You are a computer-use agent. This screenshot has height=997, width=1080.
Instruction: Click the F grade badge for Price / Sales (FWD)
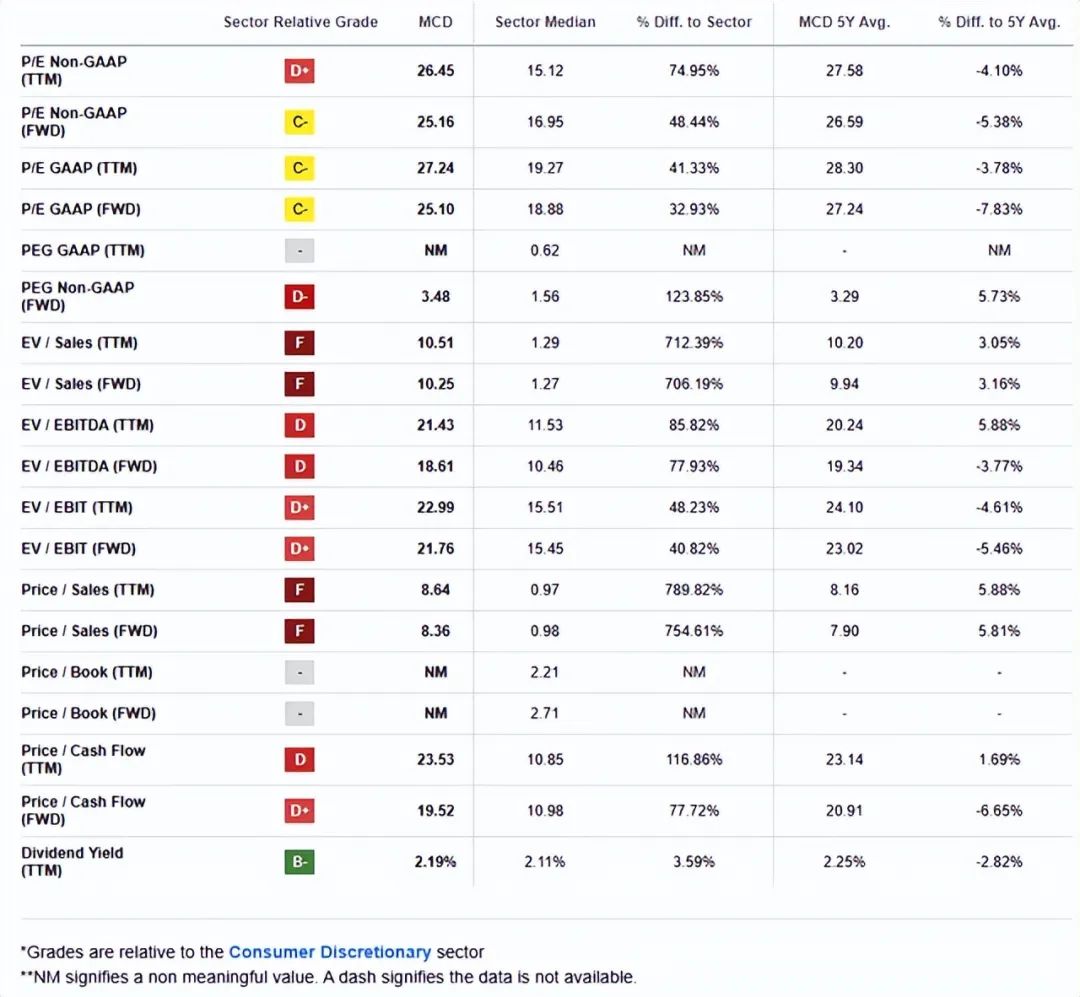point(299,631)
